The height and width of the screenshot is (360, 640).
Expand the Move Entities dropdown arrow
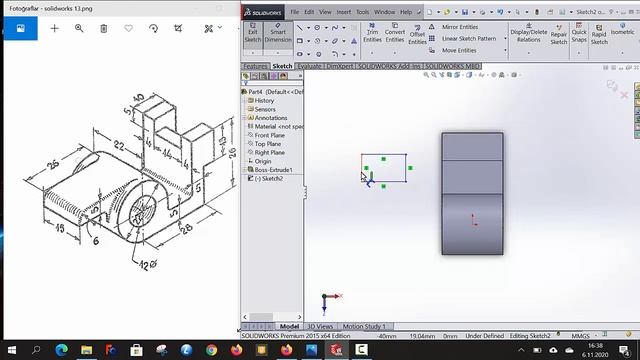(x=505, y=51)
